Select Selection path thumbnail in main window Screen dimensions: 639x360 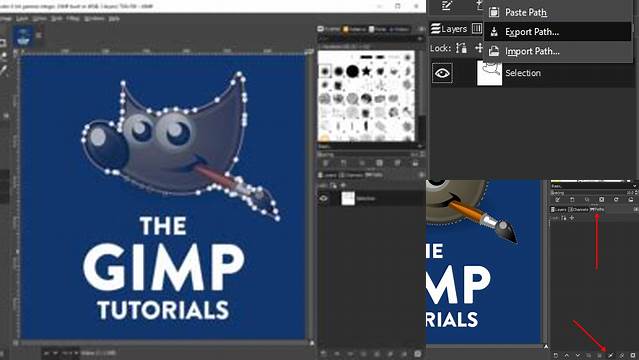click(348, 199)
